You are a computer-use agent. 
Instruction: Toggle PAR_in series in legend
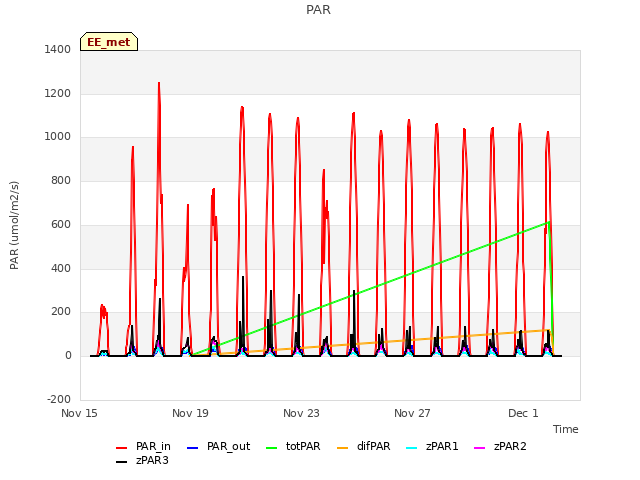click(x=143, y=447)
